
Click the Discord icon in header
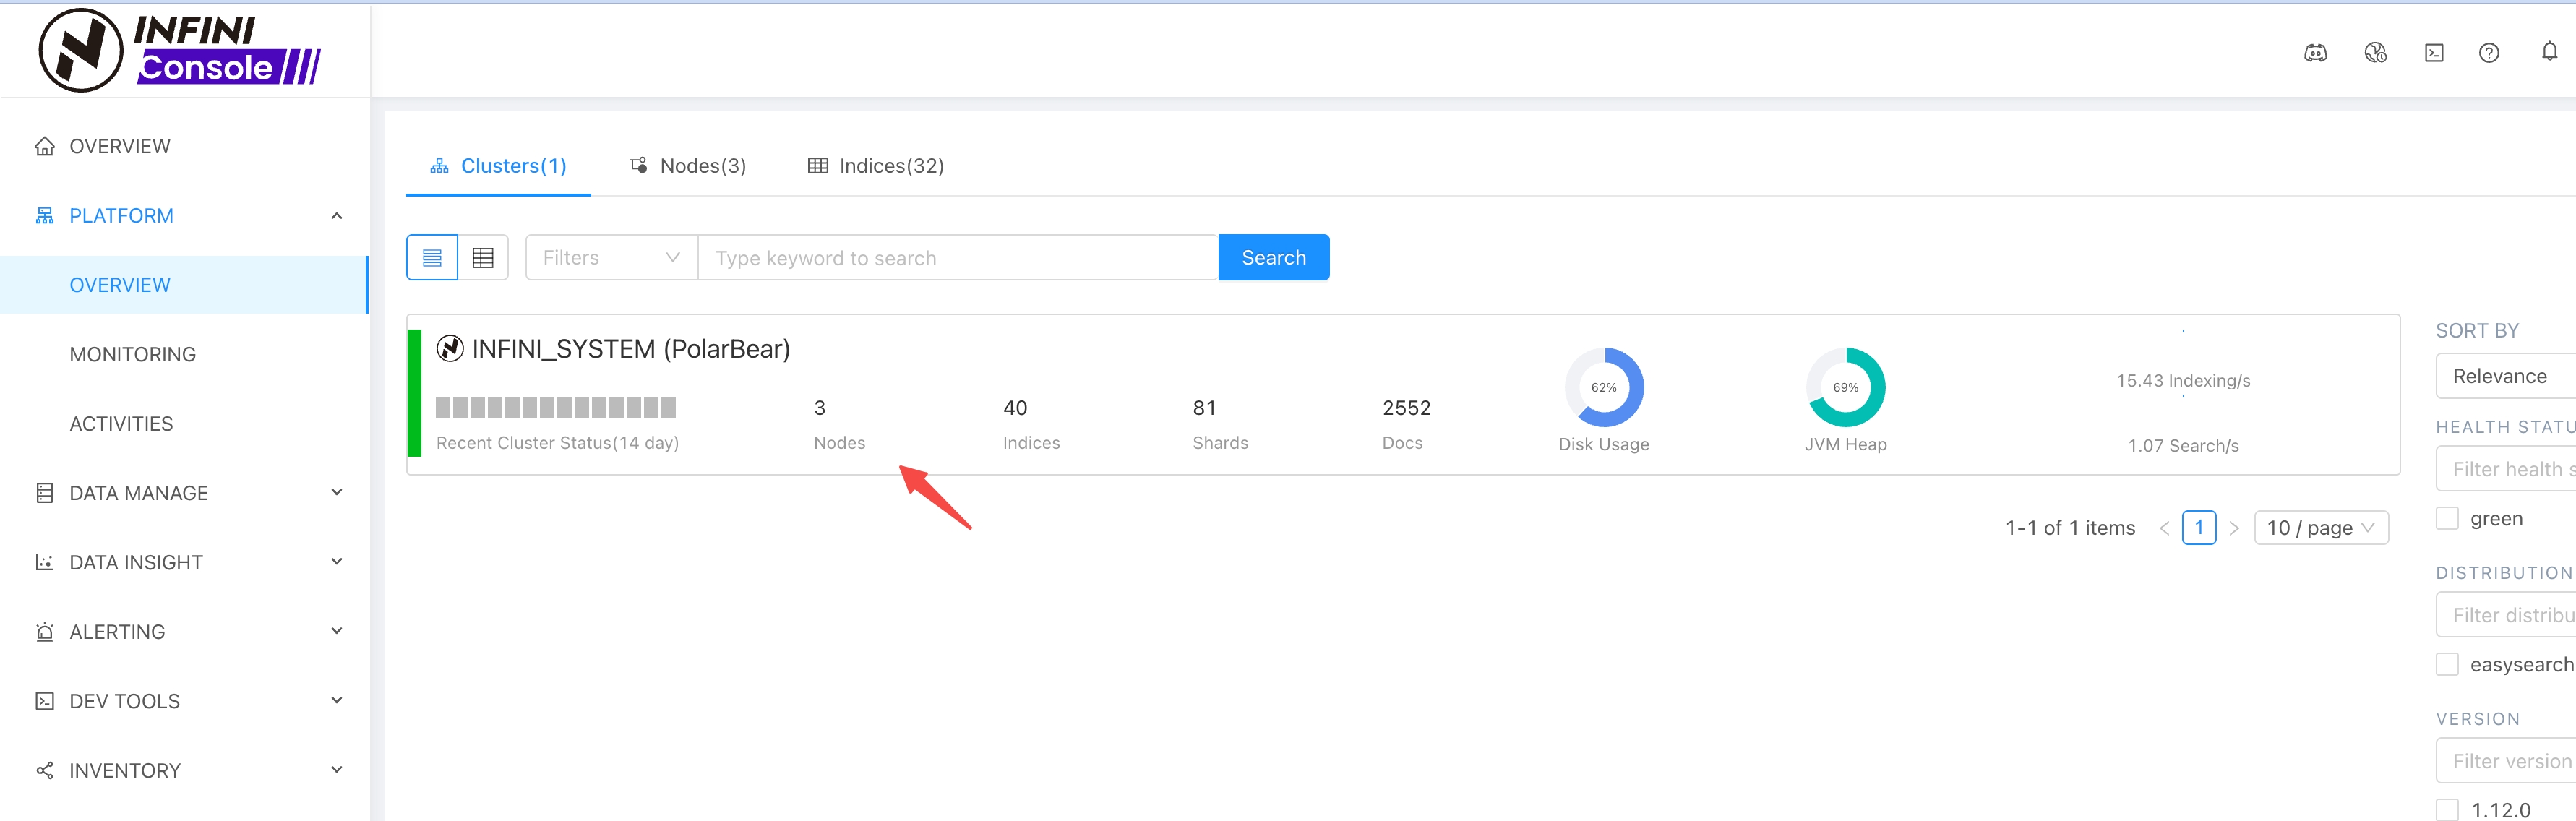click(x=2315, y=53)
